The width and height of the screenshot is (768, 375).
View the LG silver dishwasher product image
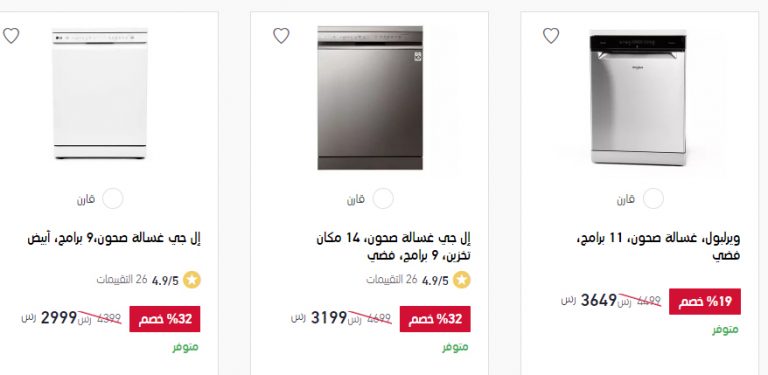point(370,98)
